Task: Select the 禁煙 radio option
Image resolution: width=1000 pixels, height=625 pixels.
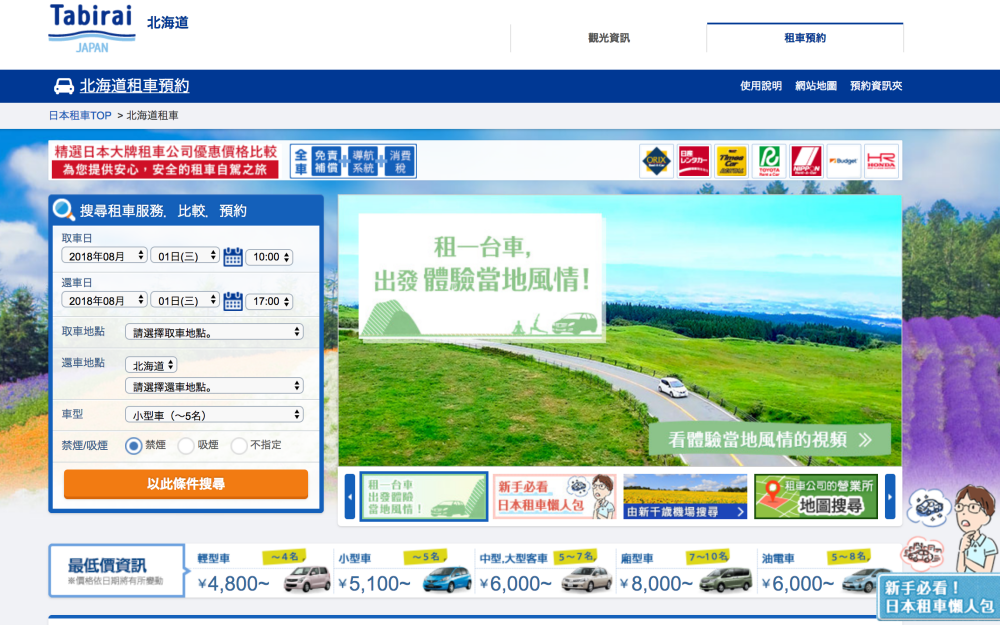Action: click(133, 445)
